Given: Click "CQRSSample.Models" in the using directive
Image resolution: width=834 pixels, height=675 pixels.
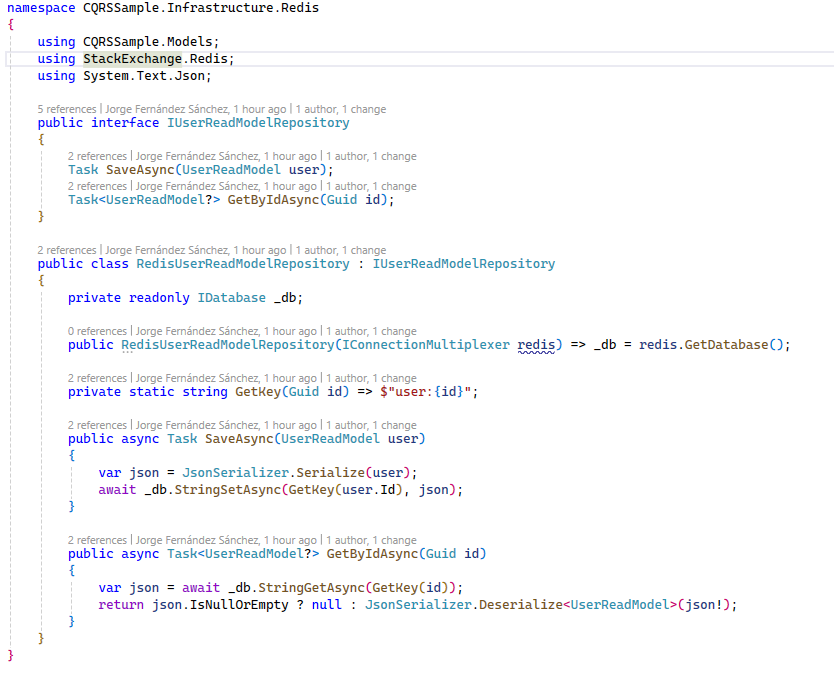Looking at the screenshot, I should tap(147, 41).
